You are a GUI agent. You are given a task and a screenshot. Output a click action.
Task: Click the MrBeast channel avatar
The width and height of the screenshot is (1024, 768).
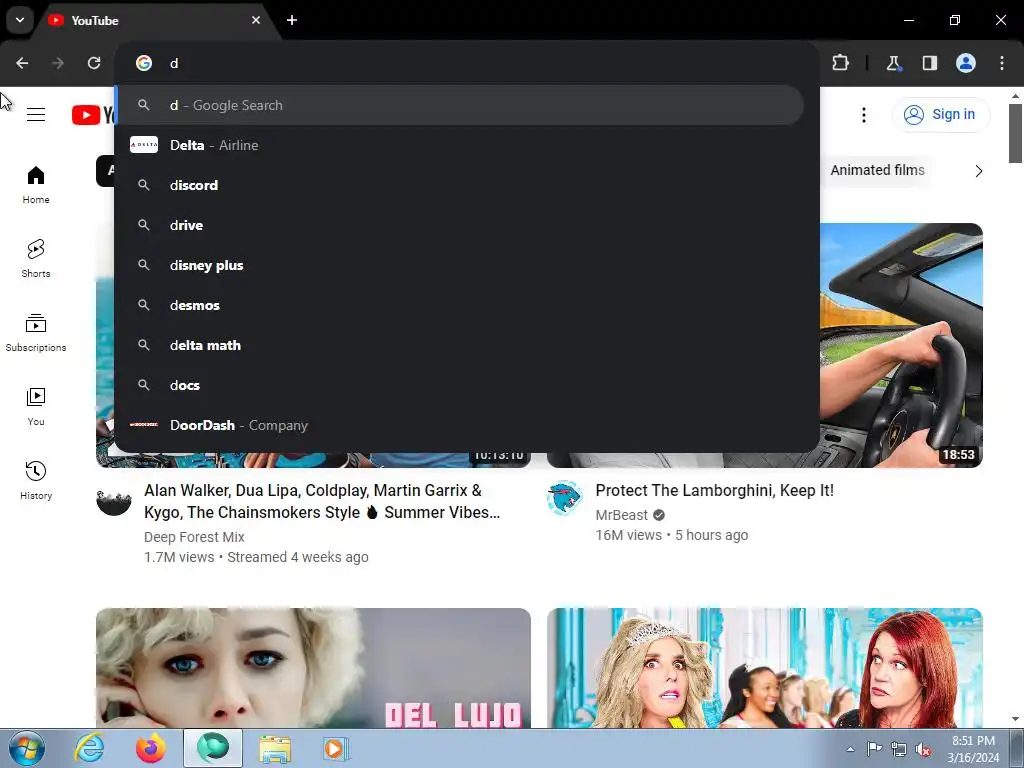[564, 498]
